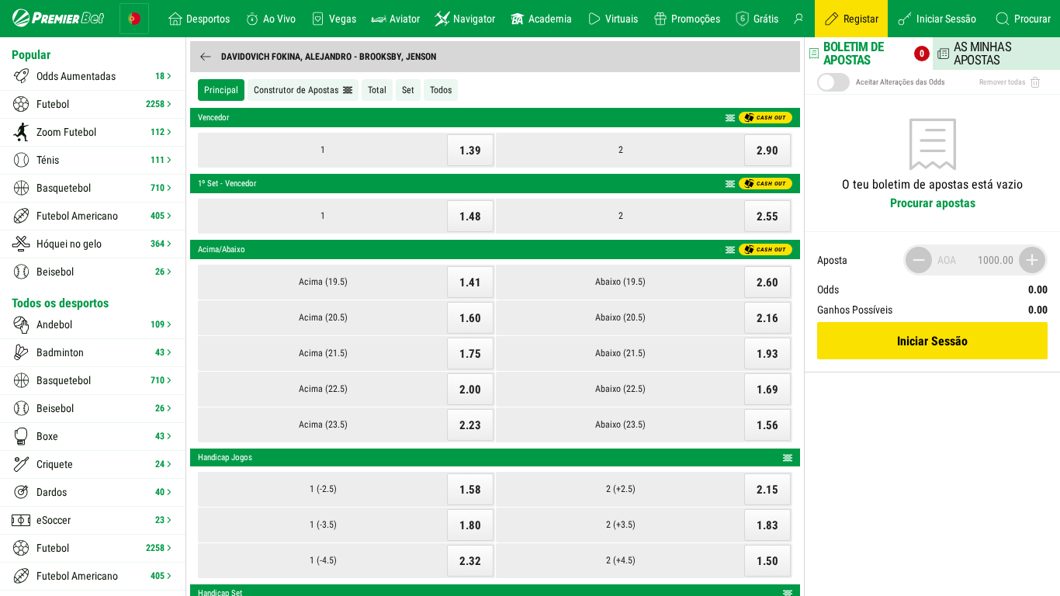The image size is (1060, 596).
Task: Click the bet slip counter badge showing 0
Action: [x=921, y=53]
